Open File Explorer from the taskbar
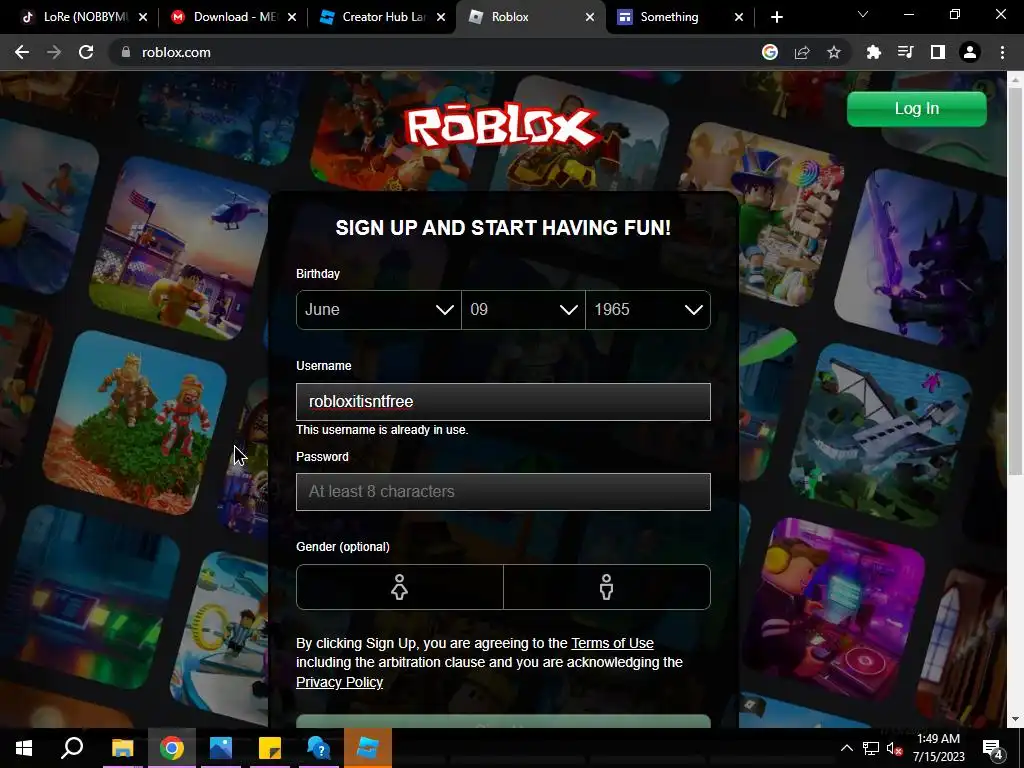The image size is (1024, 768). [122, 748]
